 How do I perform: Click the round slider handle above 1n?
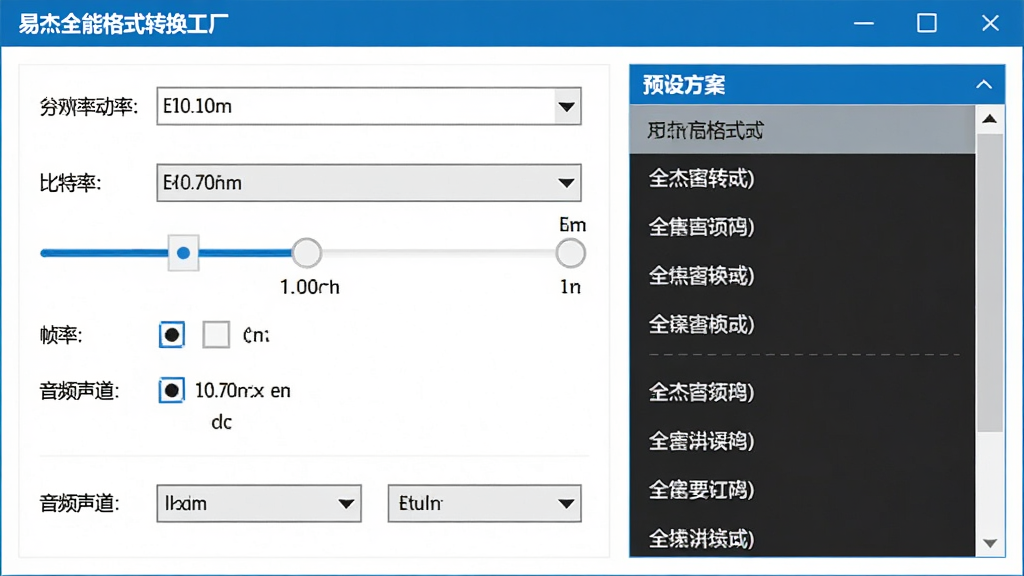pos(570,253)
